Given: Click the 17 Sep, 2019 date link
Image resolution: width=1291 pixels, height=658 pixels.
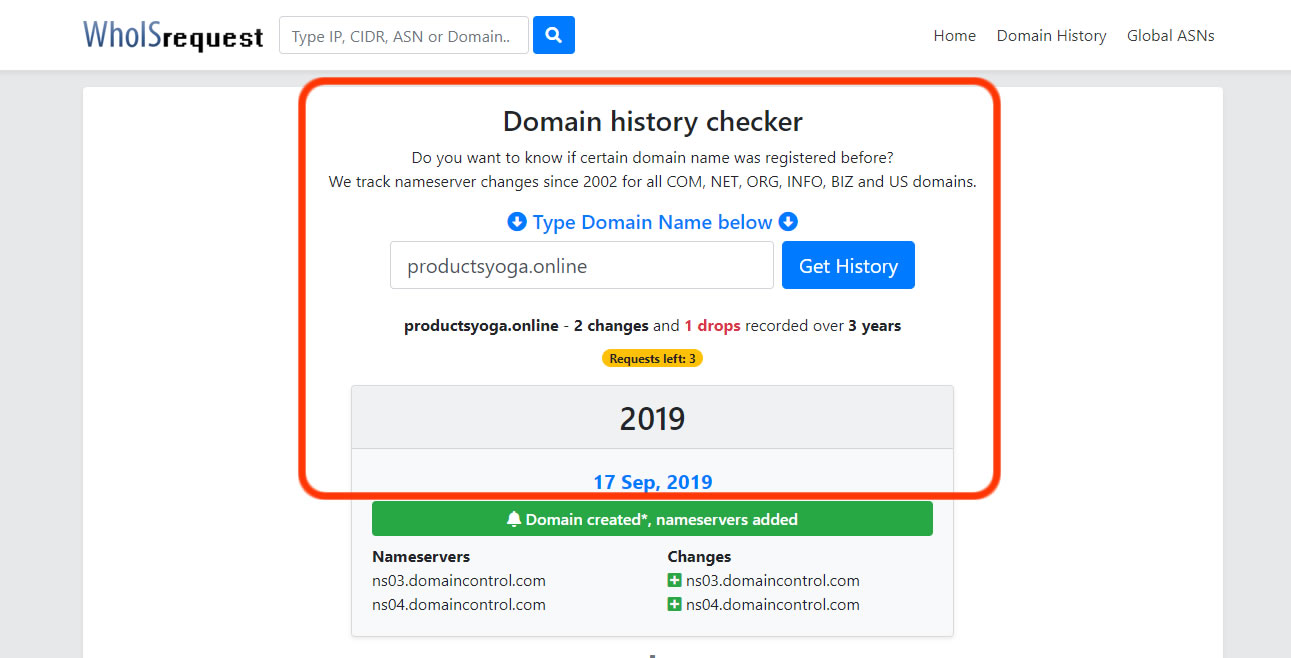Looking at the screenshot, I should (652, 482).
